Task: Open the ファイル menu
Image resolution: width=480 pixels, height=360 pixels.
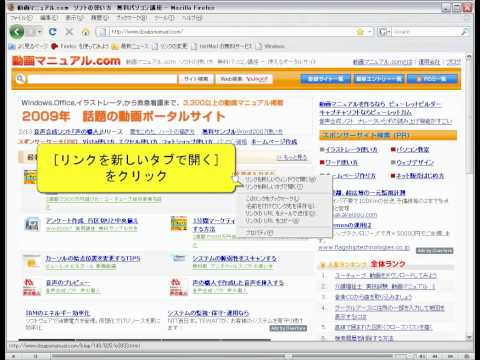Action: 21,17
